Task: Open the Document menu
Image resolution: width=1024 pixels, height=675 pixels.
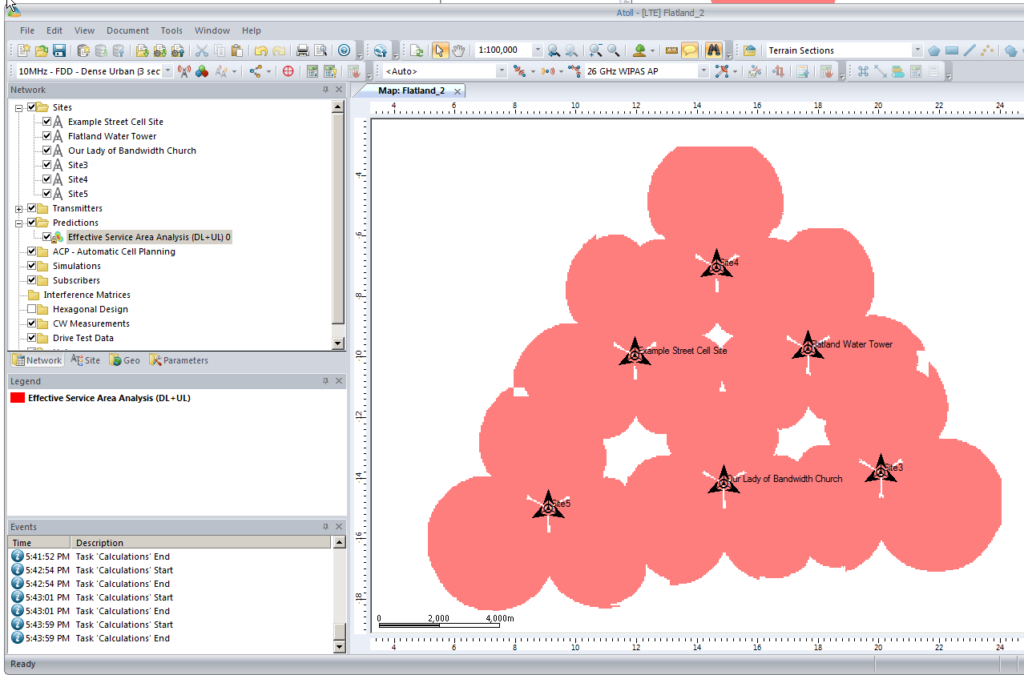Action: [127, 30]
